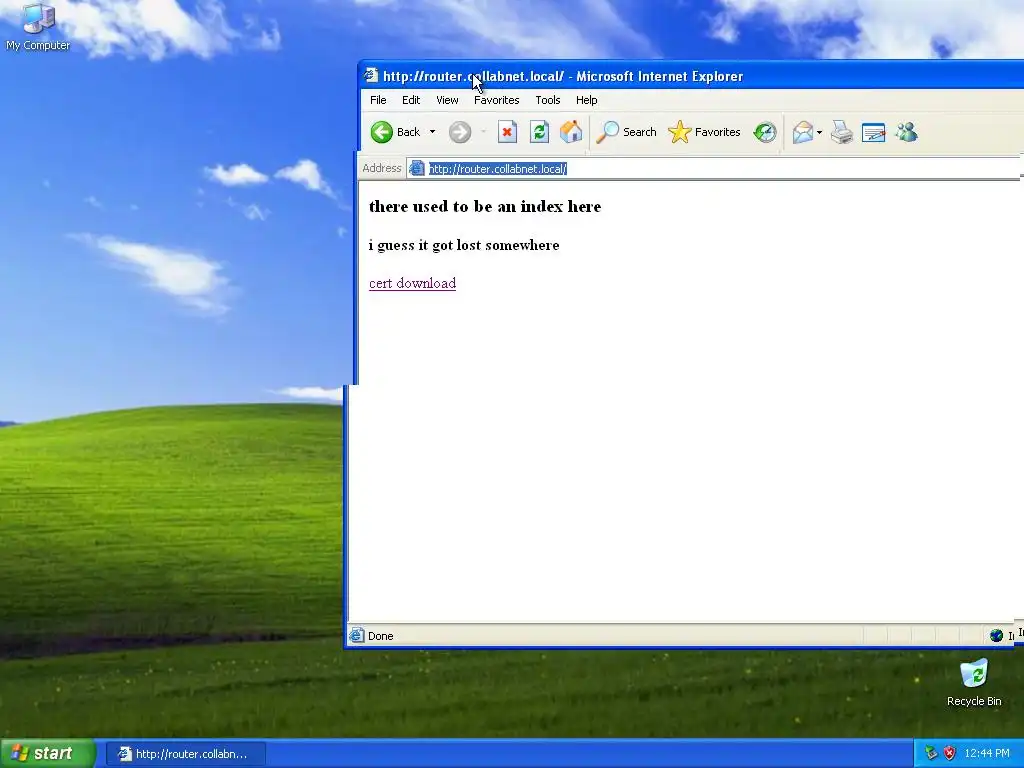Open the View menu
1024x768 pixels.
pos(447,100)
